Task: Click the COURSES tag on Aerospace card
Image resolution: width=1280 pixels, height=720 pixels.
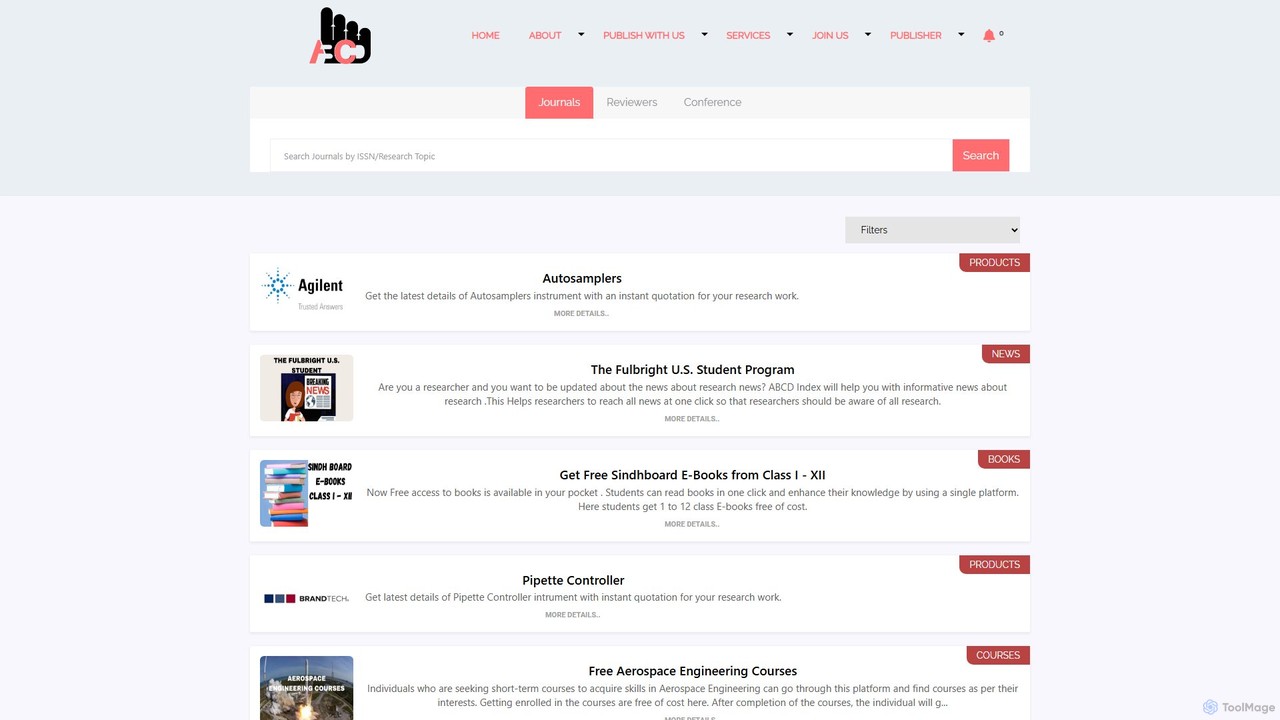Action: point(998,655)
